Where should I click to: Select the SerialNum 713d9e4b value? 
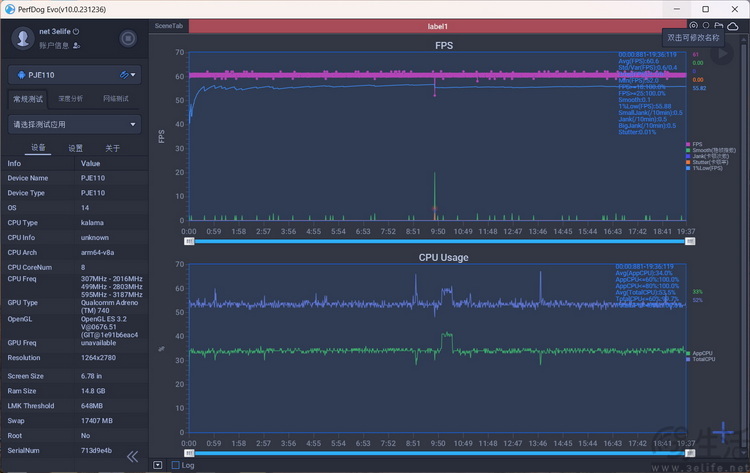(x=96, y=451)
